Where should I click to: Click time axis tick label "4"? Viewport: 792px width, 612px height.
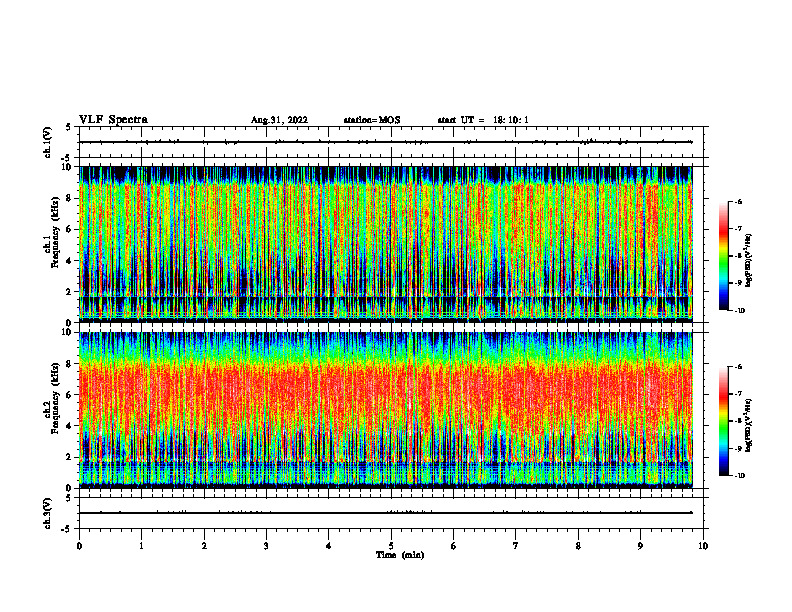click(x=329, y=546)
